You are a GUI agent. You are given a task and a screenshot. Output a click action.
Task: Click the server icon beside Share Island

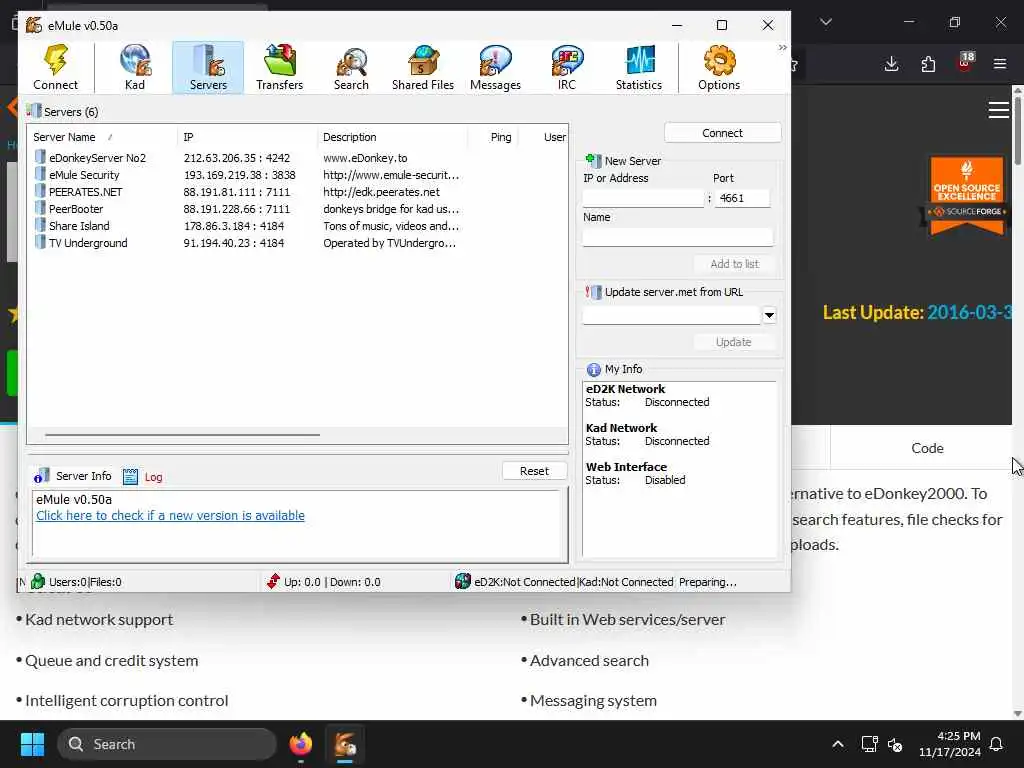click(x=40, y=225)
